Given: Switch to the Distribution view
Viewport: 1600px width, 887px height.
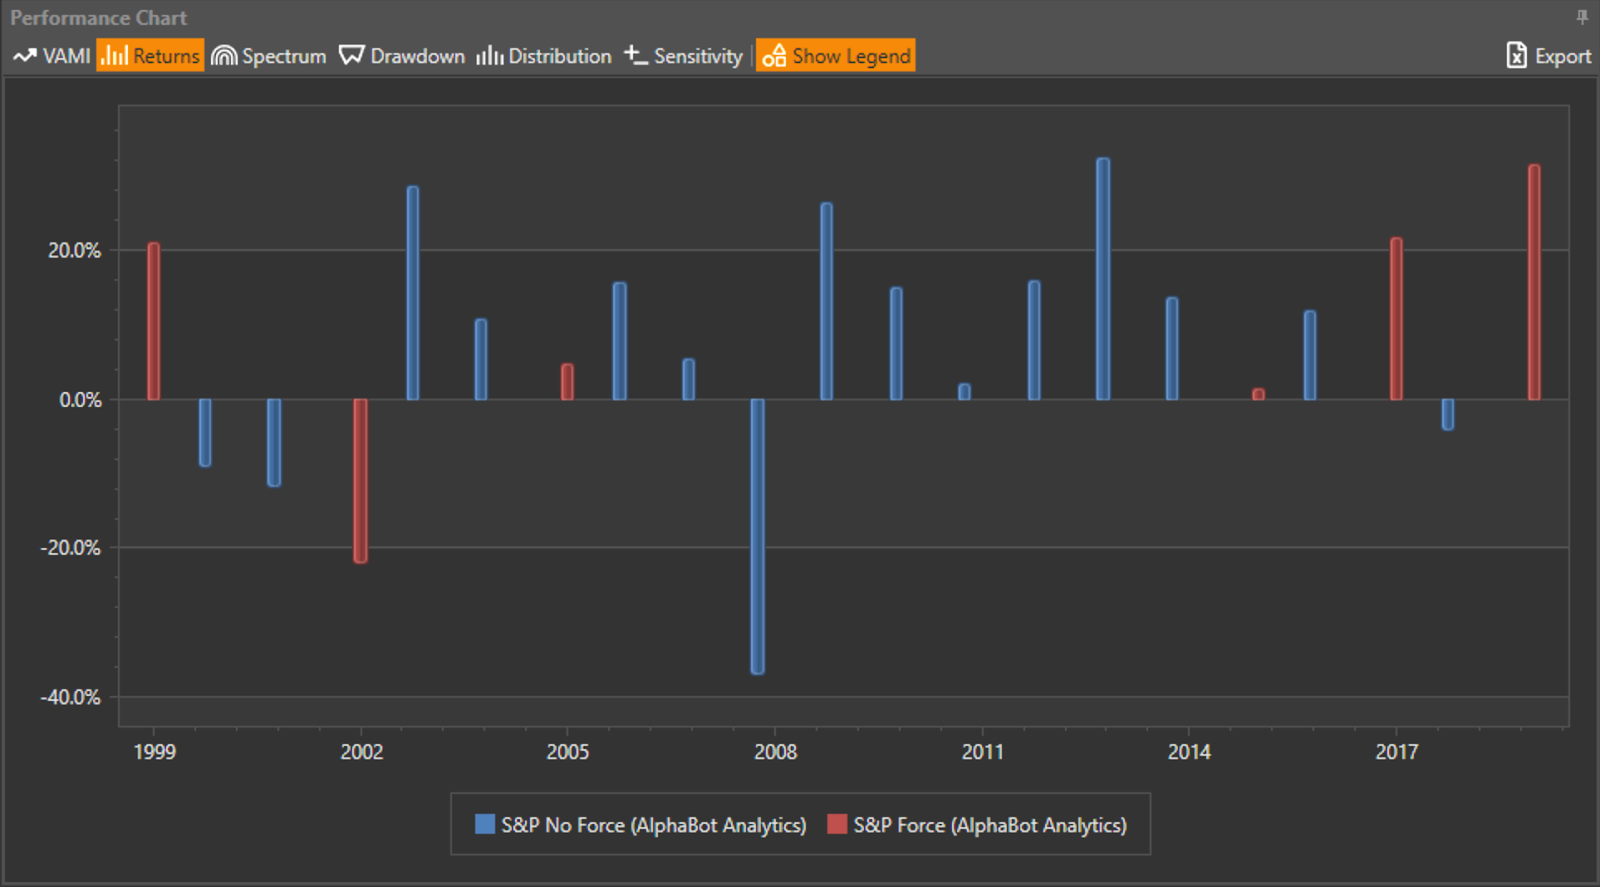Looking at the screenshot, I should pyautogui.click(x=544, y=56).
